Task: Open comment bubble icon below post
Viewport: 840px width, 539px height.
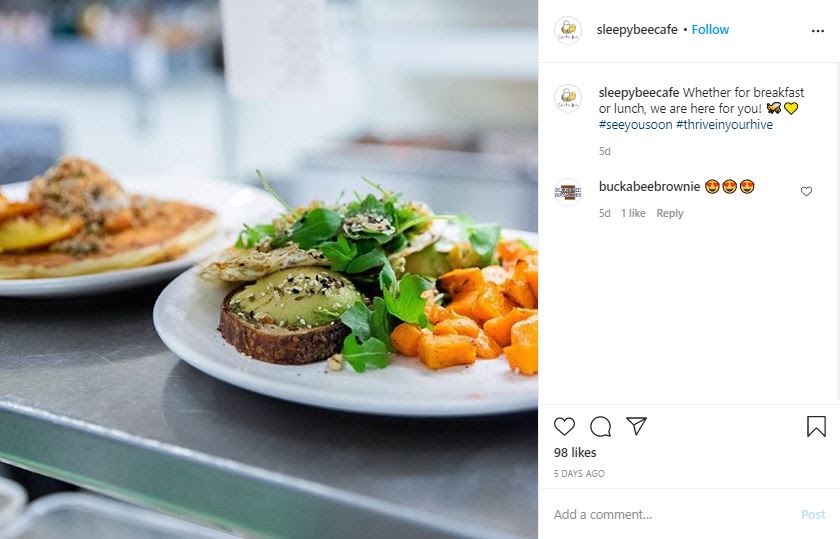Action: pos(601,426)
